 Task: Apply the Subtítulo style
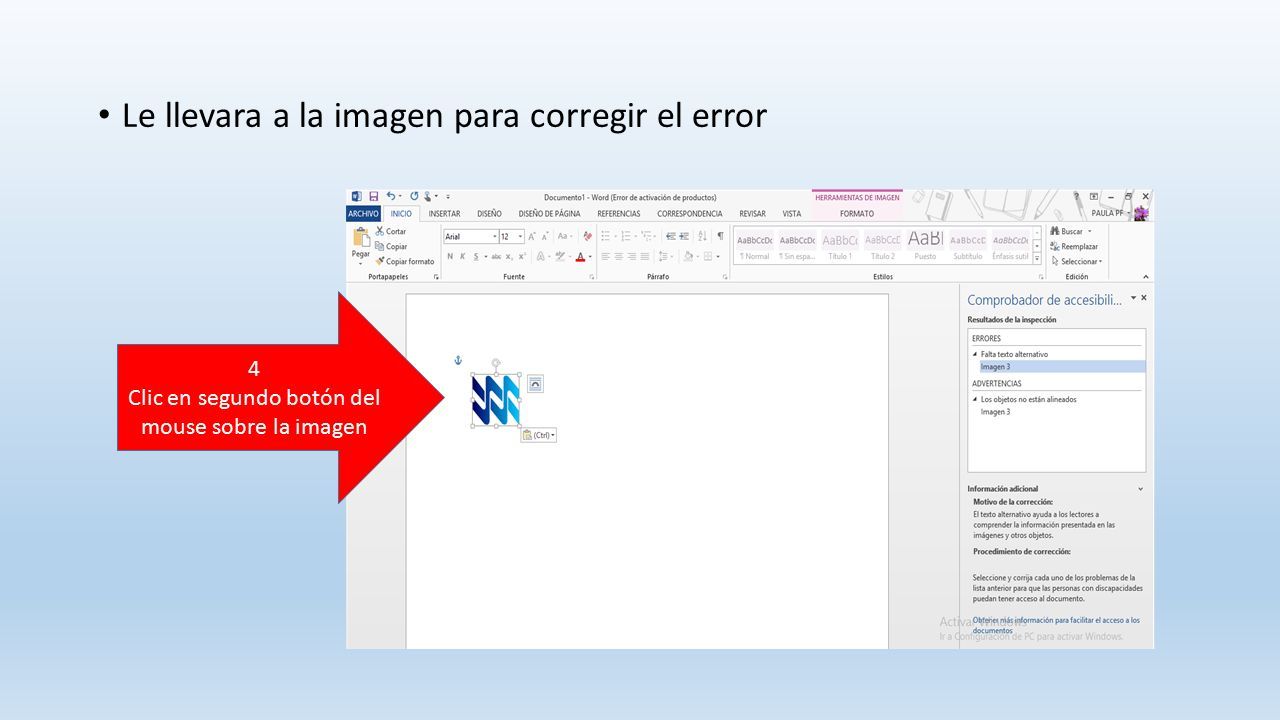(968, 246)
